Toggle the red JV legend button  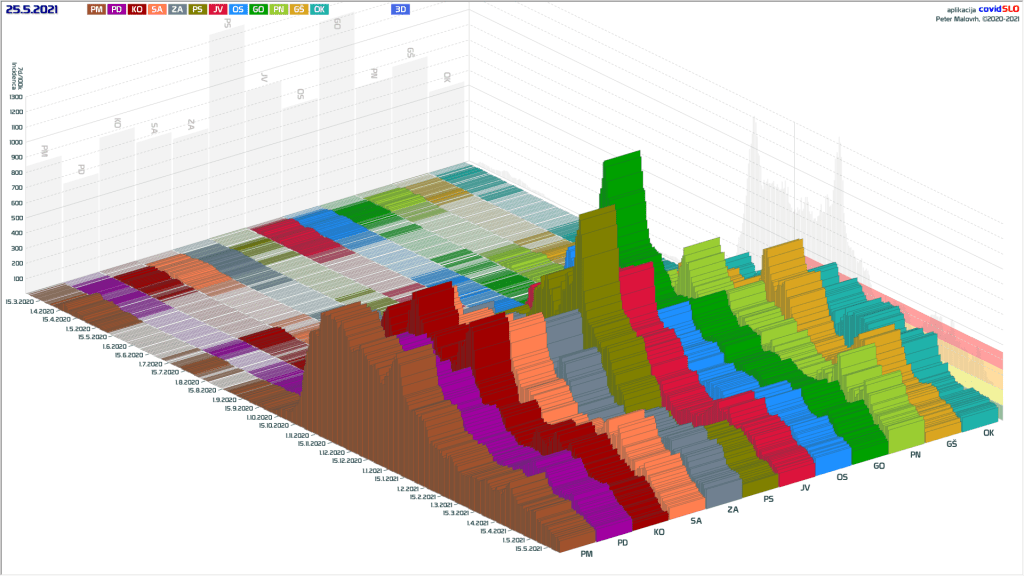click(218, 9)
